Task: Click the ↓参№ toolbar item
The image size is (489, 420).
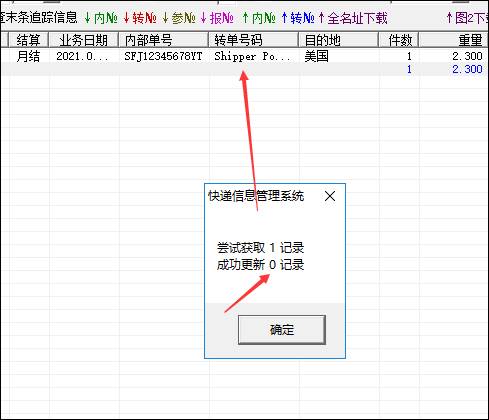Action: [x=179, y=18]
